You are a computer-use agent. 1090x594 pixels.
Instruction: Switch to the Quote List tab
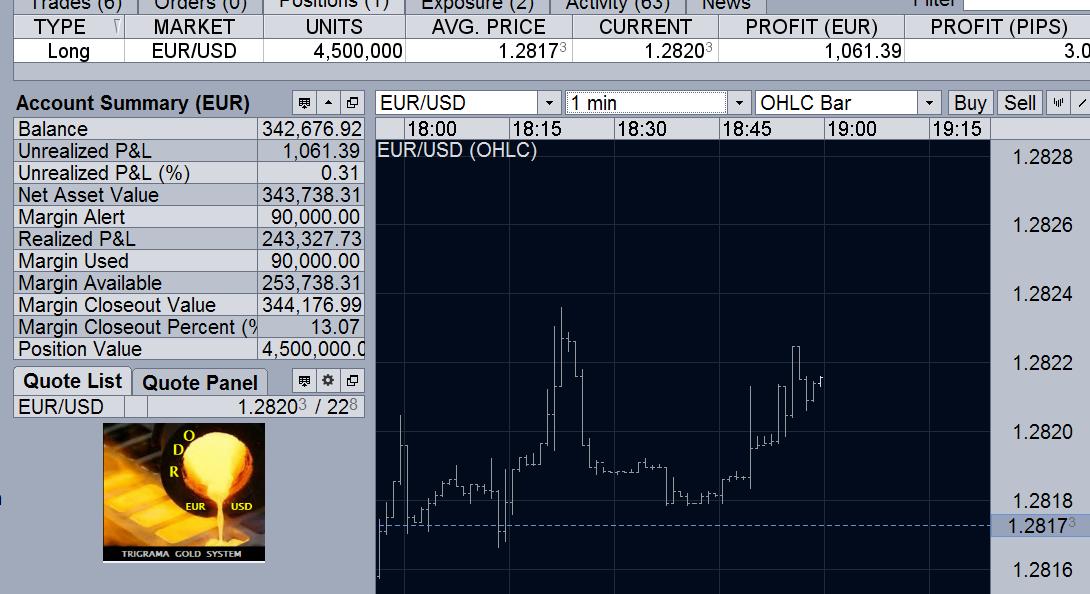tap(72, 381)
